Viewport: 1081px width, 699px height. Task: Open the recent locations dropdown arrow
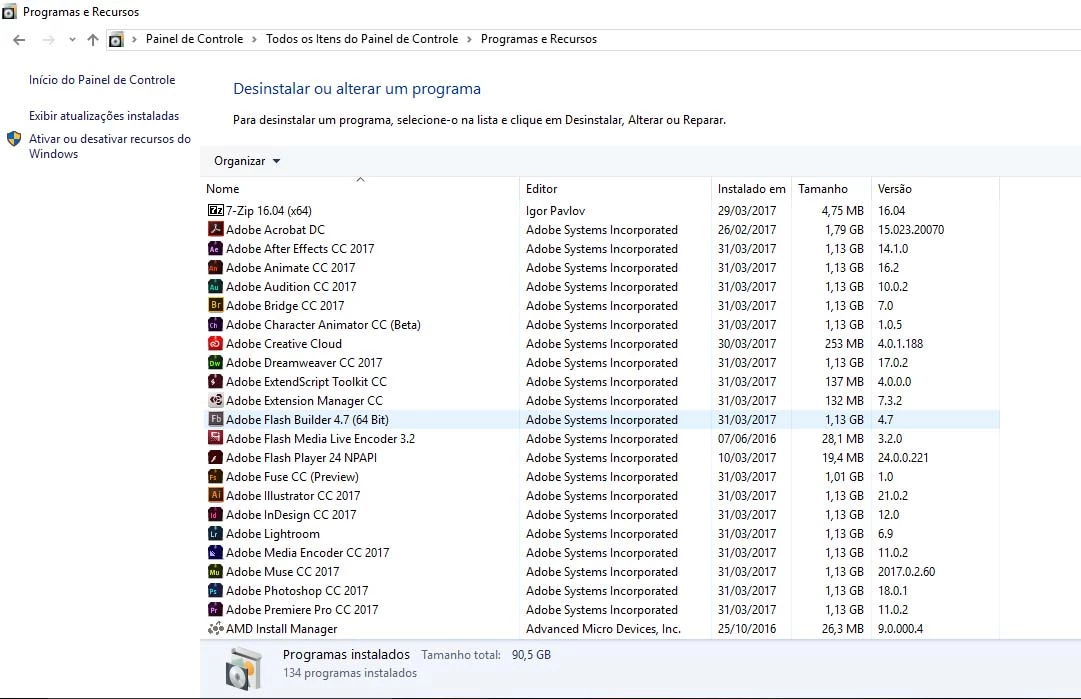click(x=72, y=40)
